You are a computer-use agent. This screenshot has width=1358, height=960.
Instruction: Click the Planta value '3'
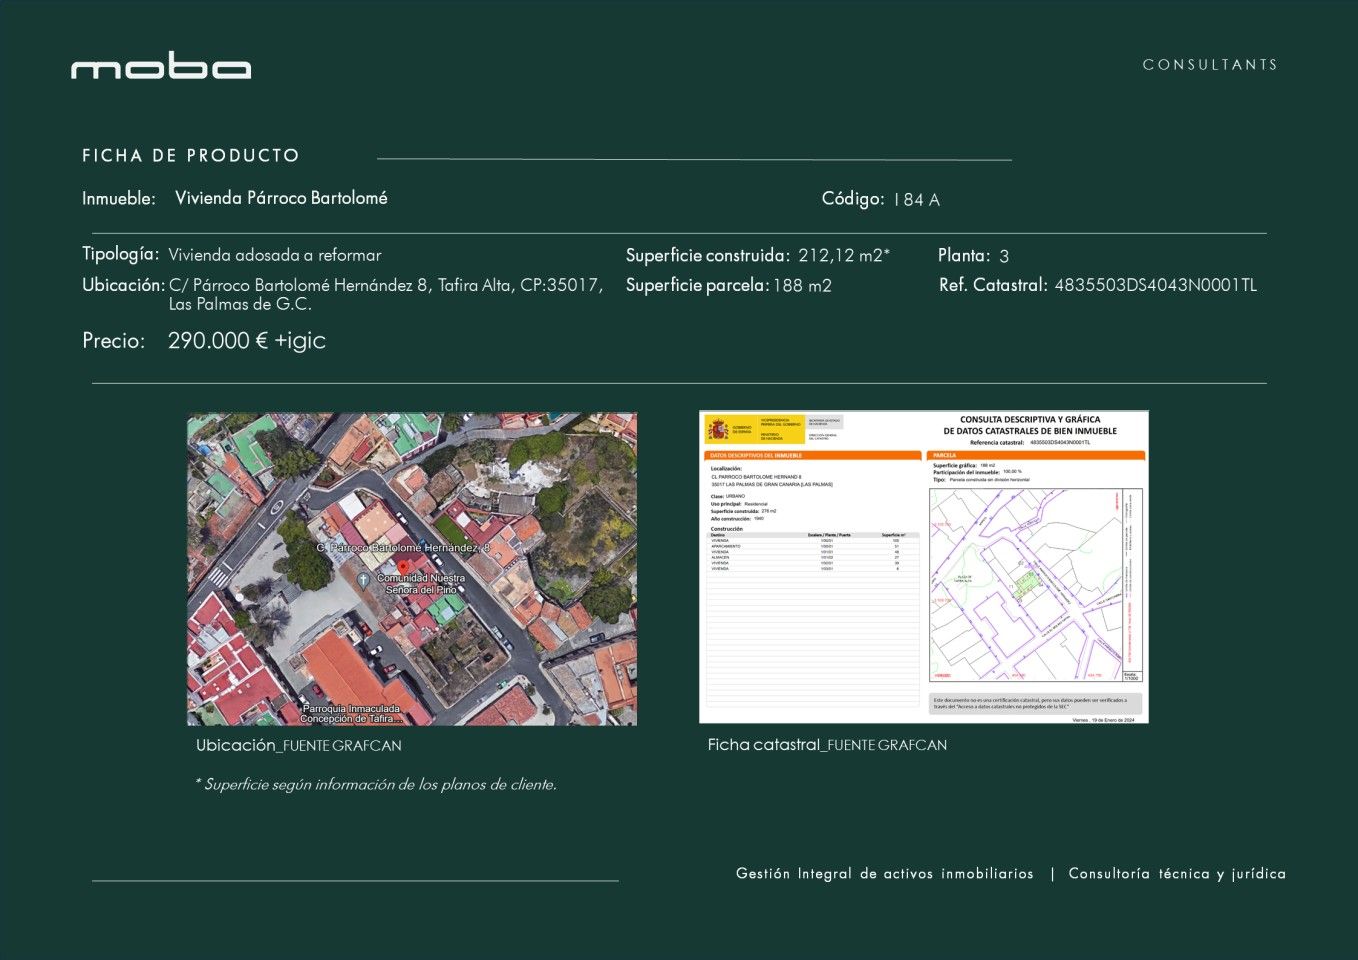(1004, 256)
